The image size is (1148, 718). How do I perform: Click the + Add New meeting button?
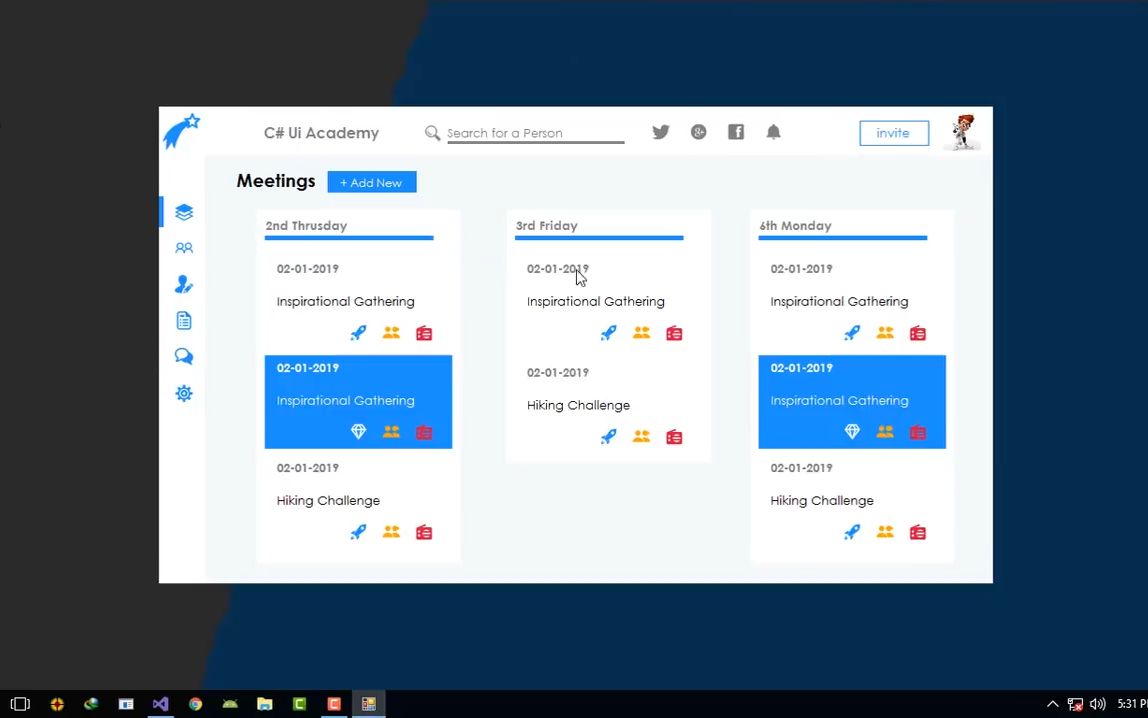point(372,182)
